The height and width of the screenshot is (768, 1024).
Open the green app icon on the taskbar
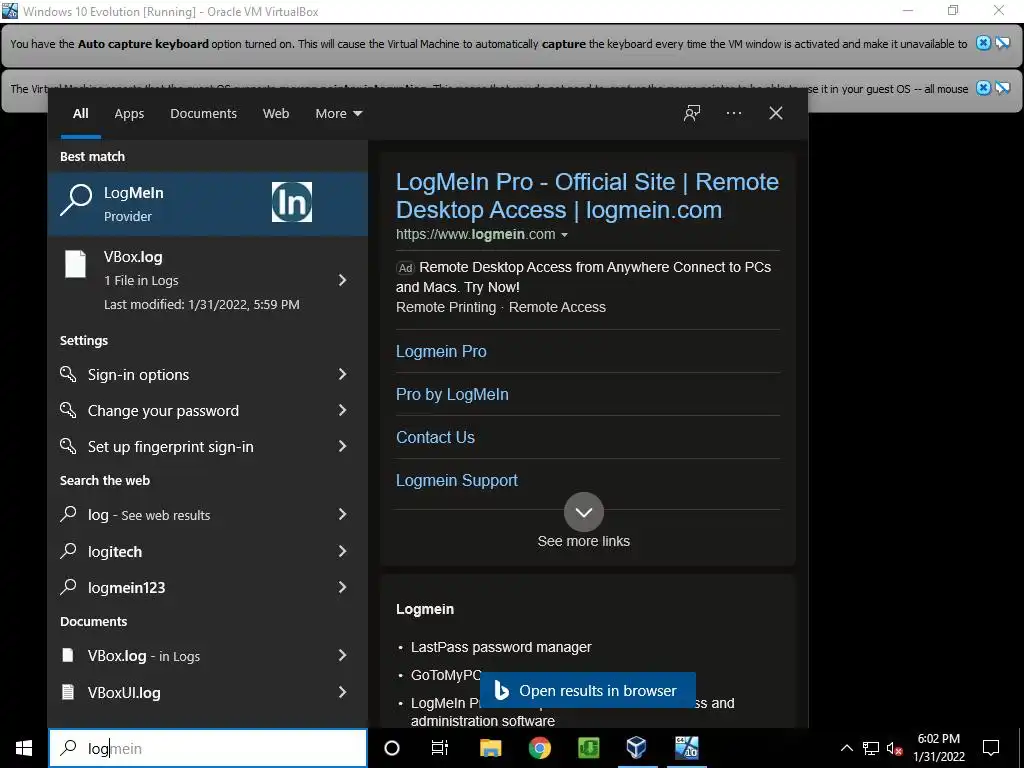(588, 748)
